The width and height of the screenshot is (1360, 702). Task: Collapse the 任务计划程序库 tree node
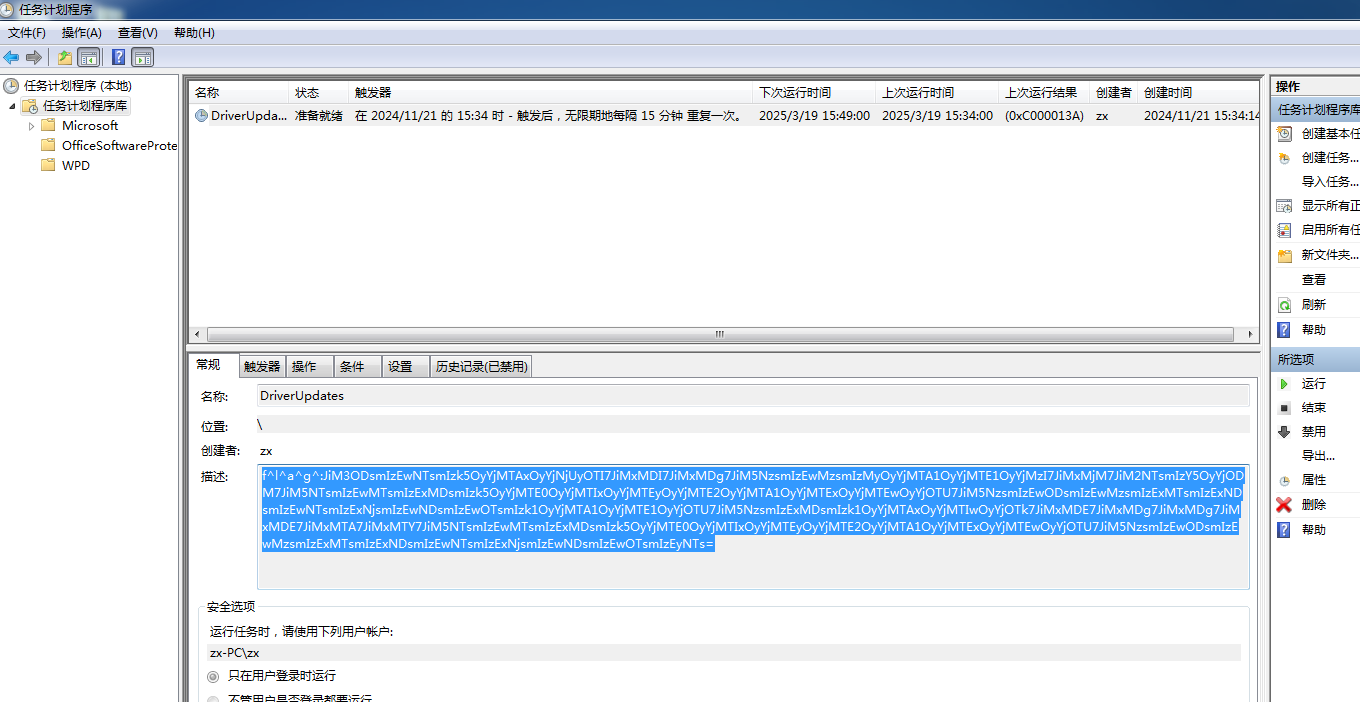(x=12, y=106)
